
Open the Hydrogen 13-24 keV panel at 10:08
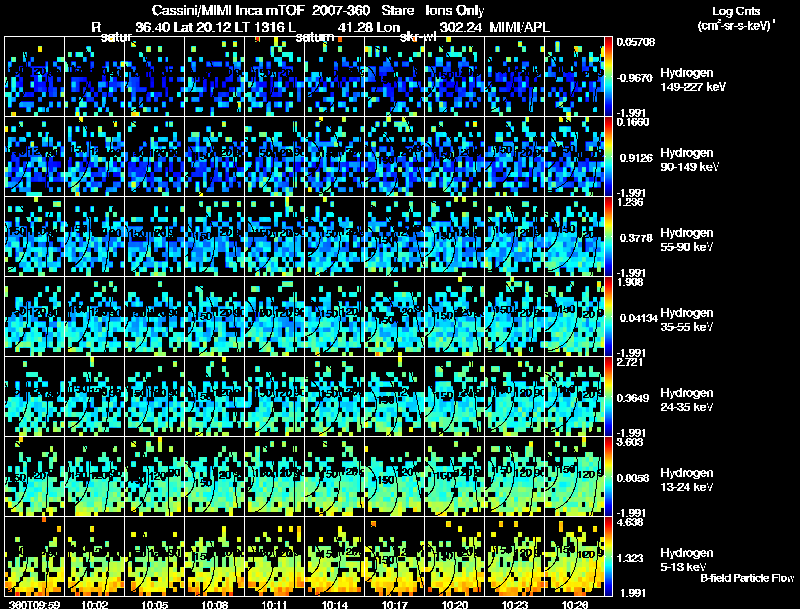pos(214,477)
